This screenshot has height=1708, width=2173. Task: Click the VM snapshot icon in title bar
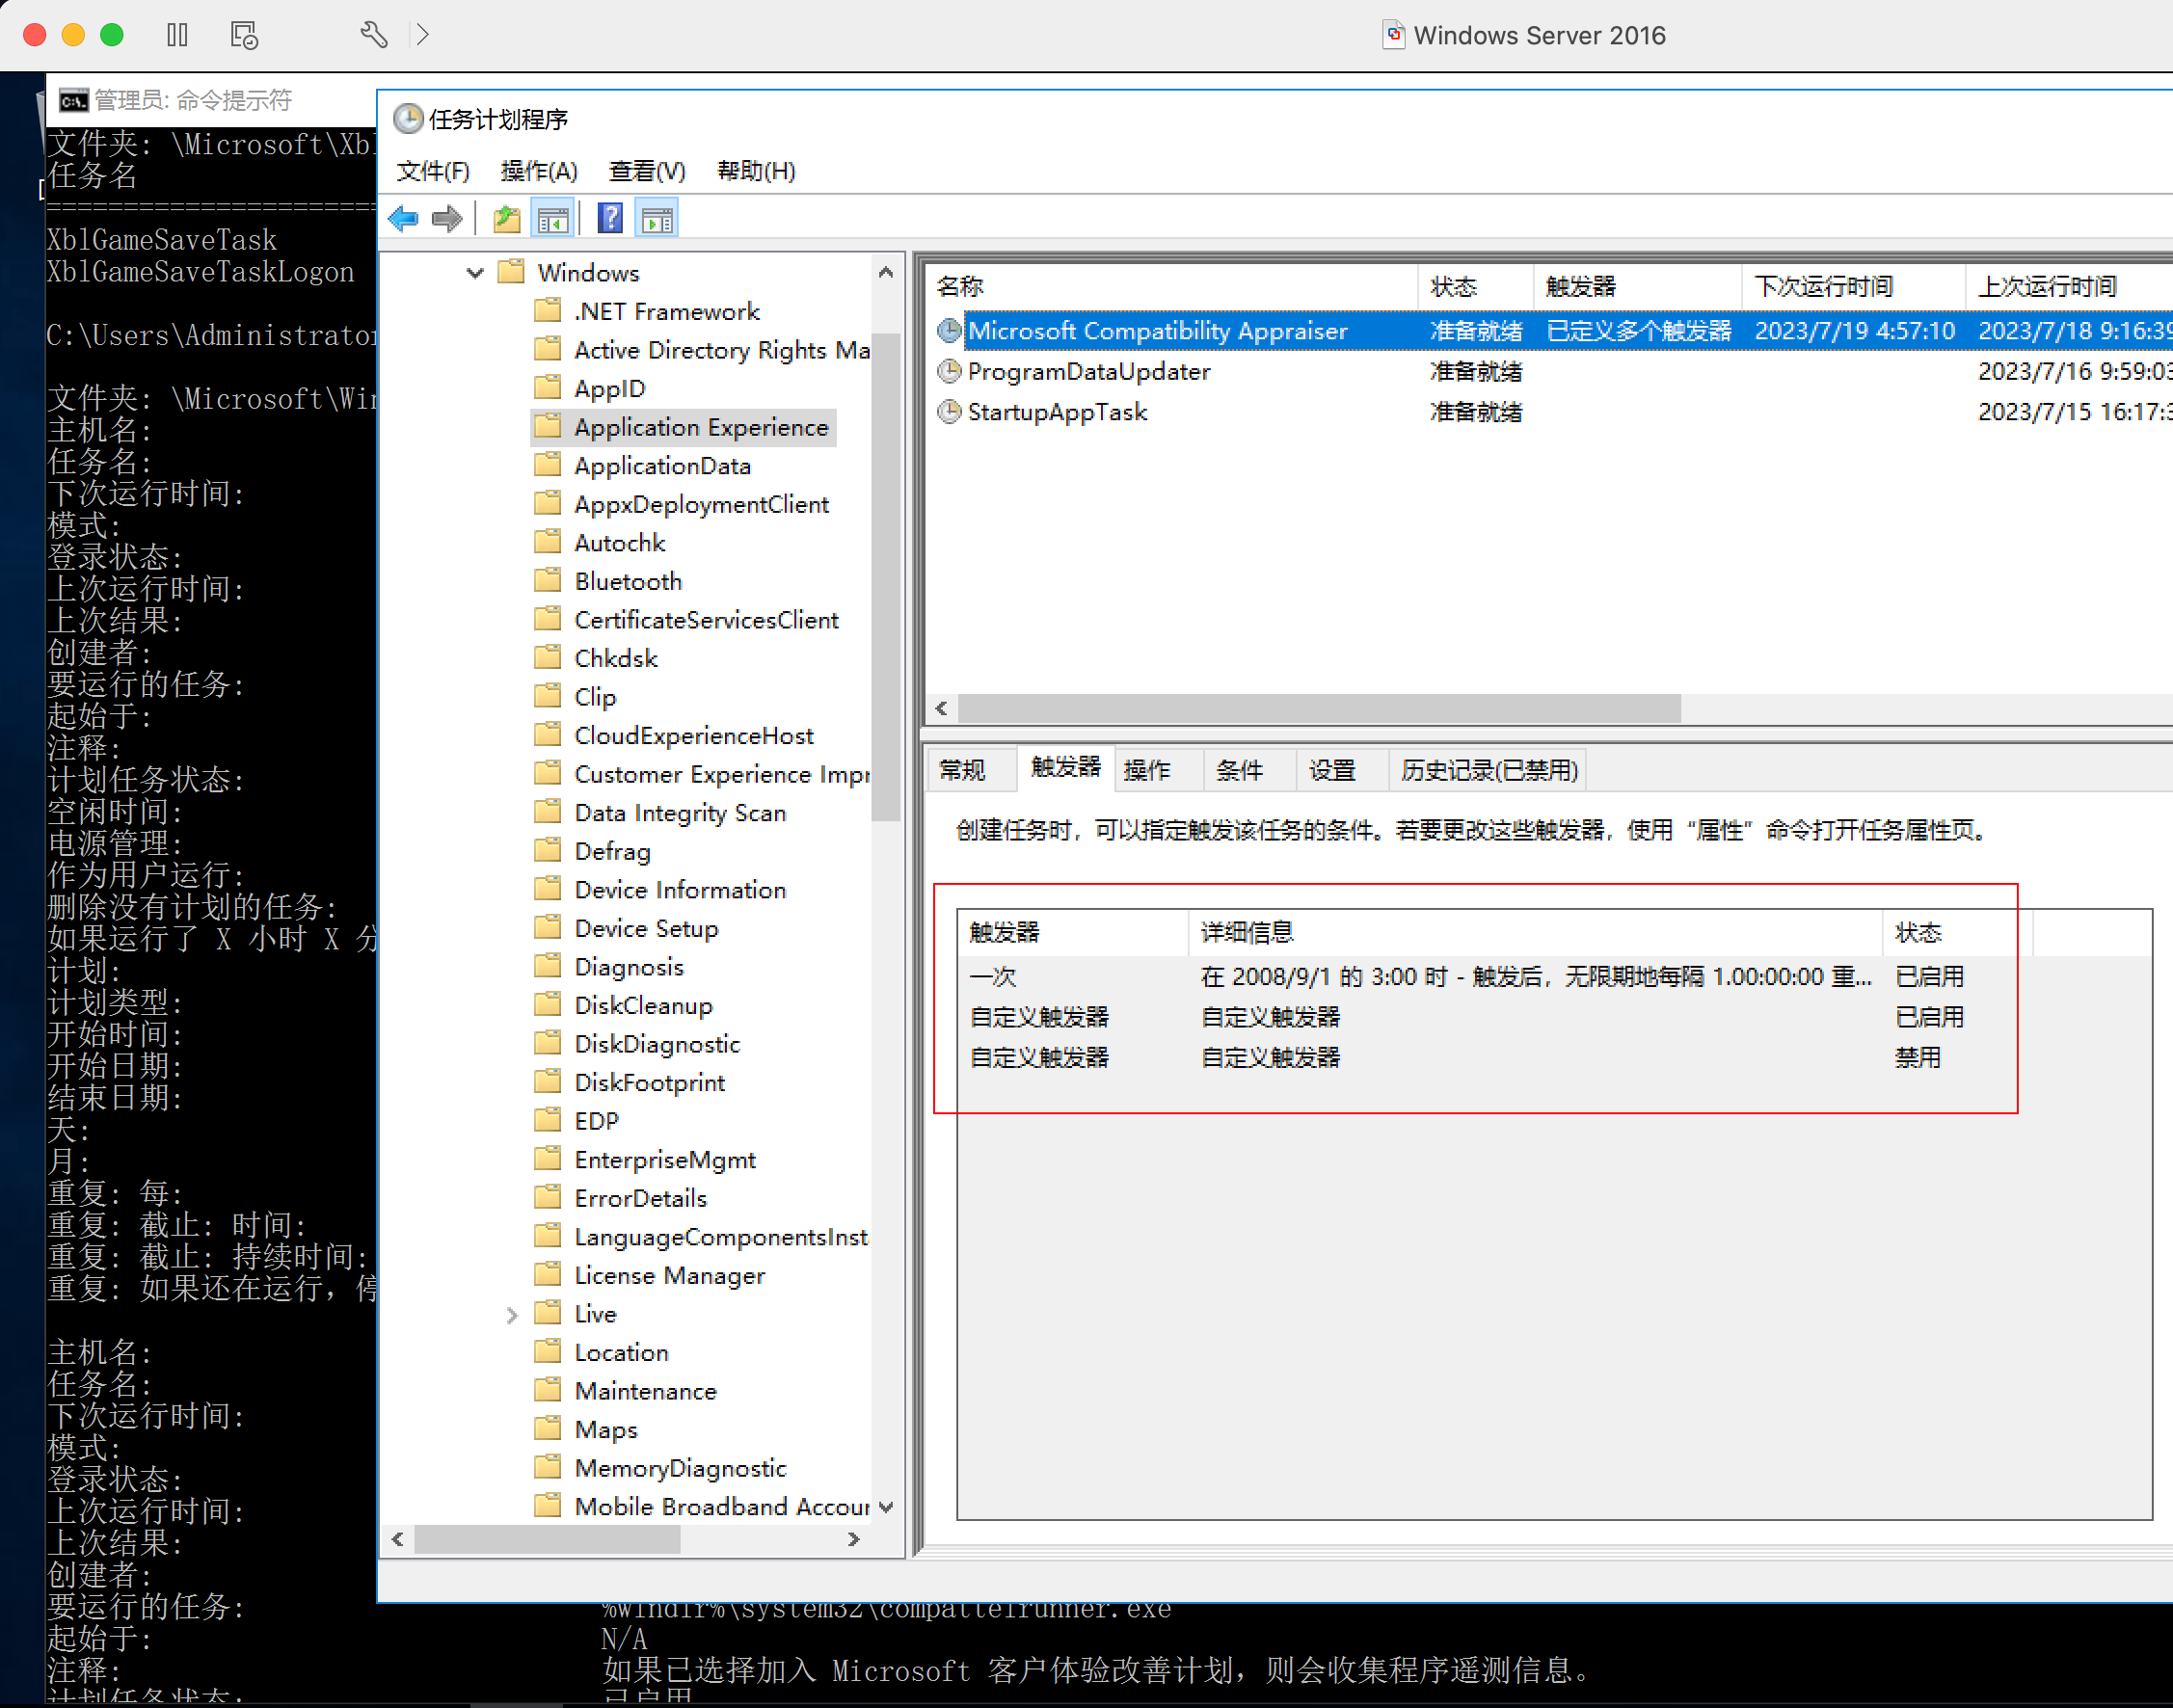point(244,35)
